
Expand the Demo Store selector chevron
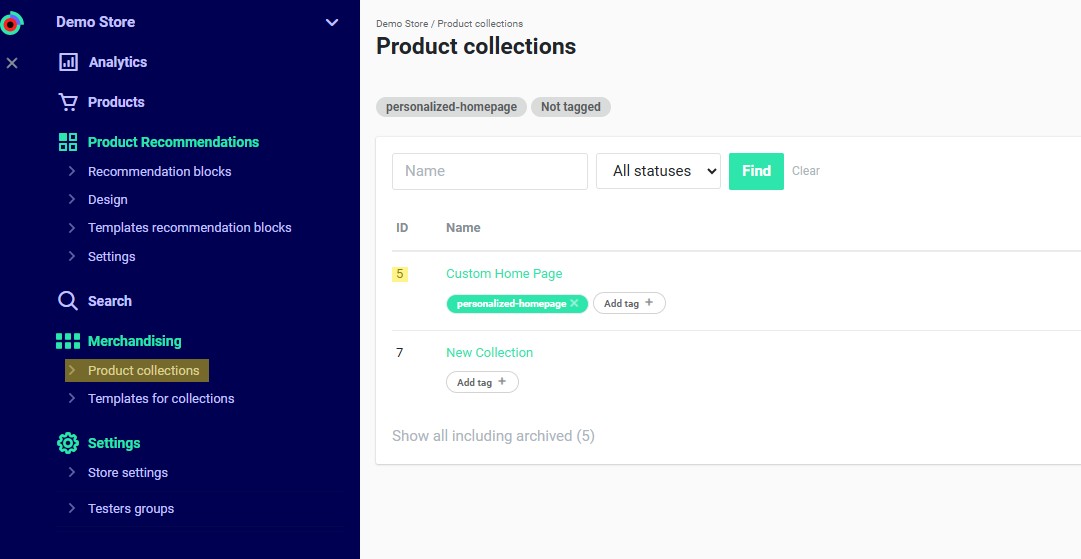pyautogui.click(x=332, y=23)
